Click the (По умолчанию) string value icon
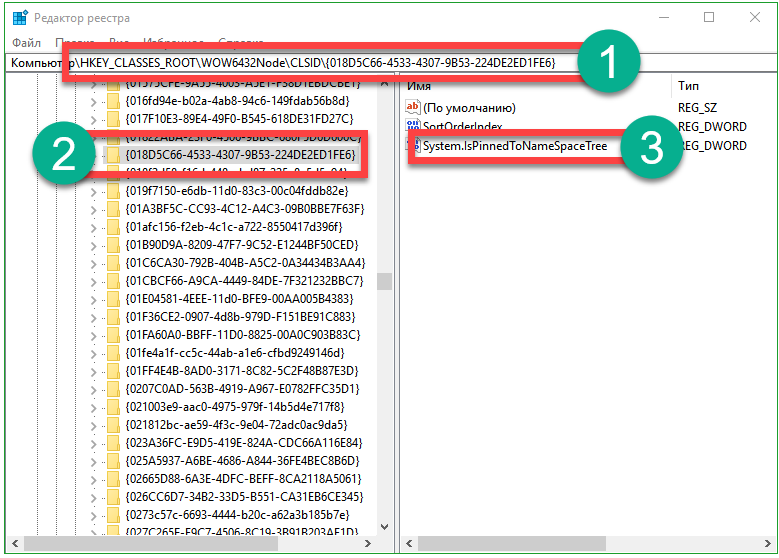Image resolution: width=779 pixels, height=558 pixels. pyautogui.click(x=413, y=107)
